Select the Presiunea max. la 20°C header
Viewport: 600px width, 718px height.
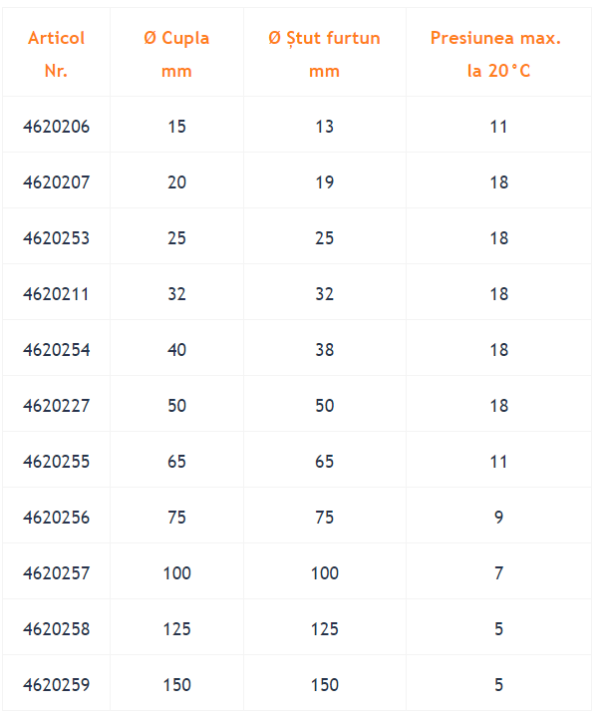(x=498, y=54)
